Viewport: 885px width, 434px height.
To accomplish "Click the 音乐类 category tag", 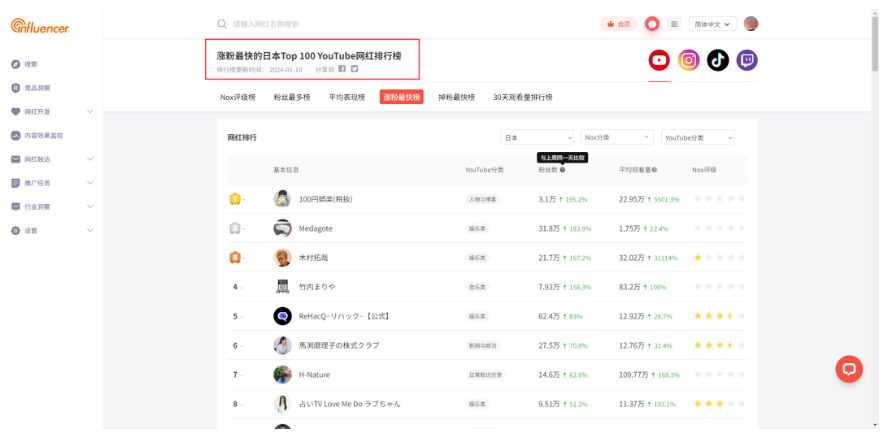I will coord(477,287).
